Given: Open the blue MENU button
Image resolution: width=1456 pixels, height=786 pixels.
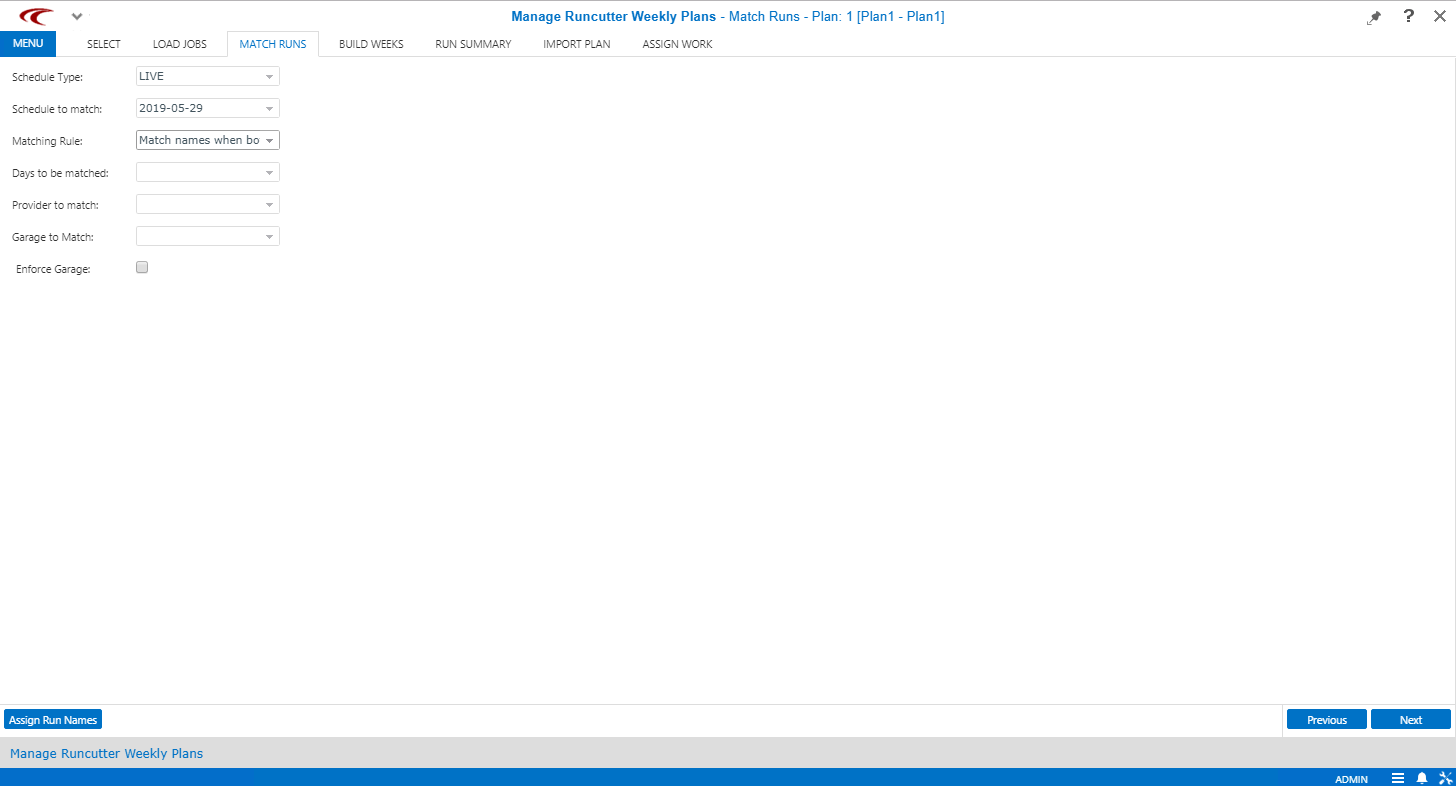Looking at the screenshot, I should [28, 43].
